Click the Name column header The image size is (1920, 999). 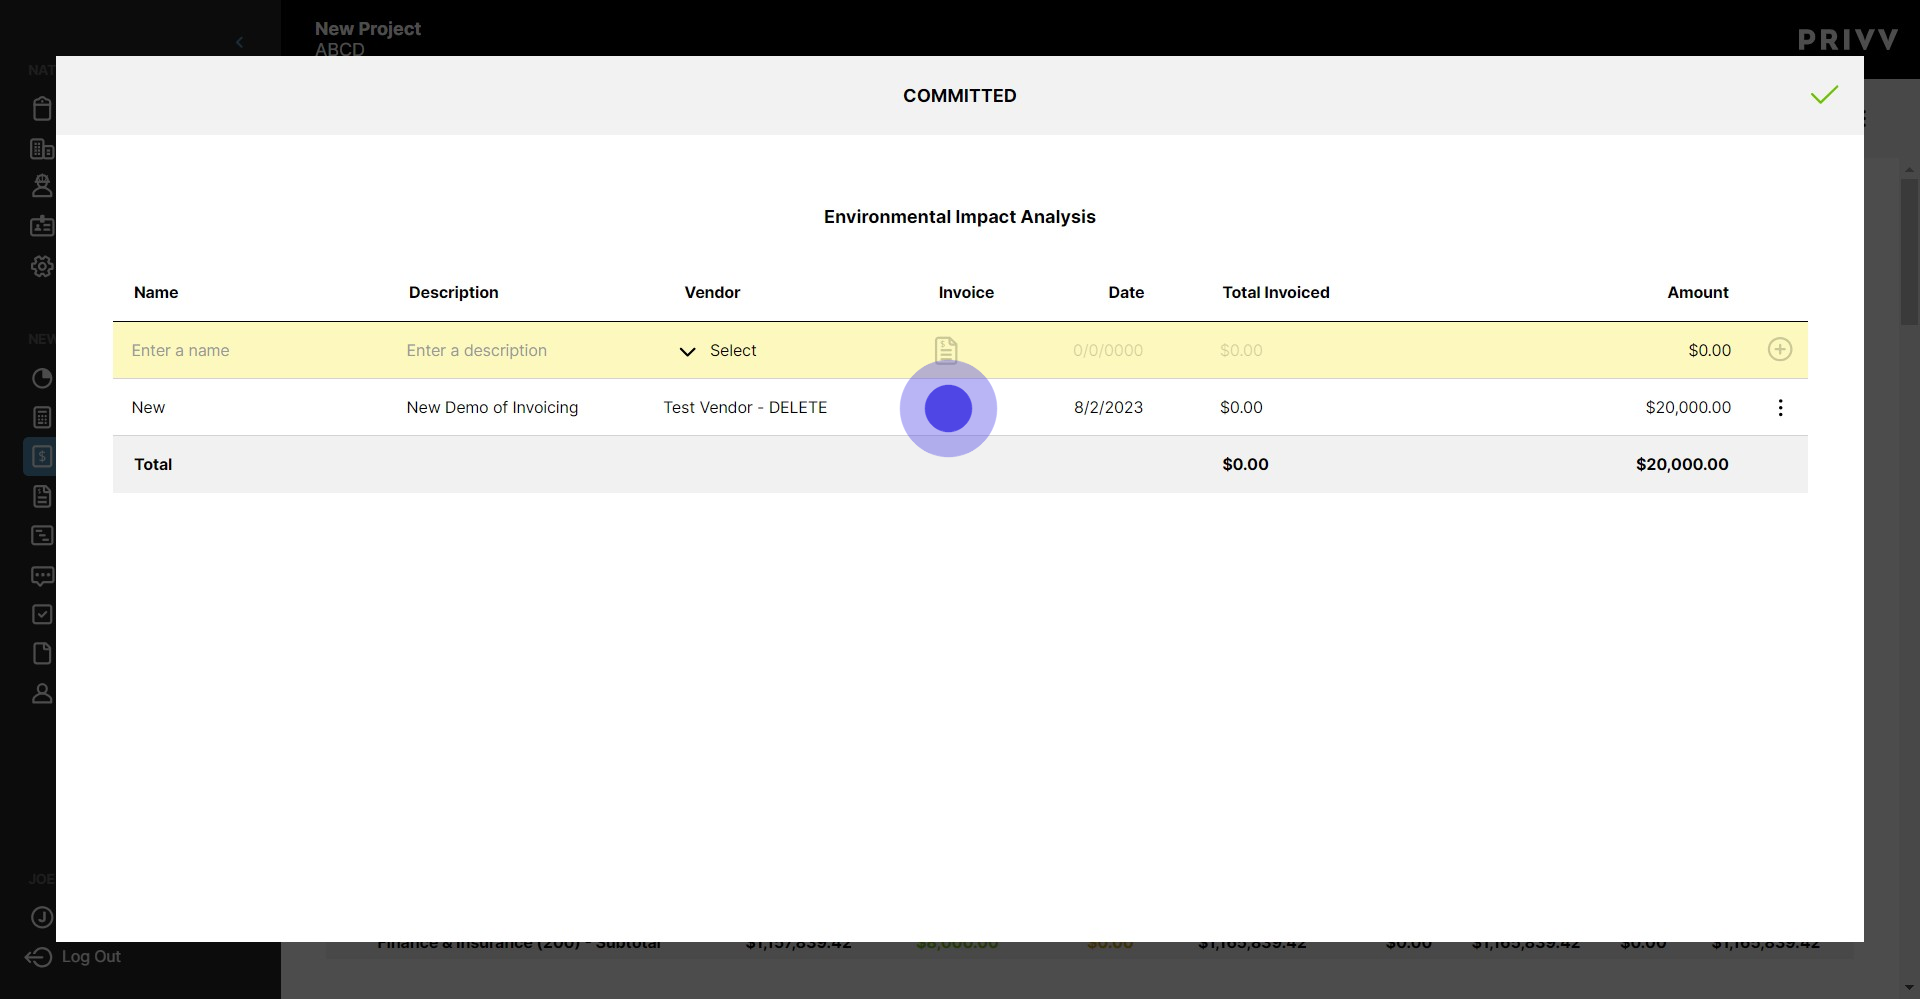(x=156, y=293)
